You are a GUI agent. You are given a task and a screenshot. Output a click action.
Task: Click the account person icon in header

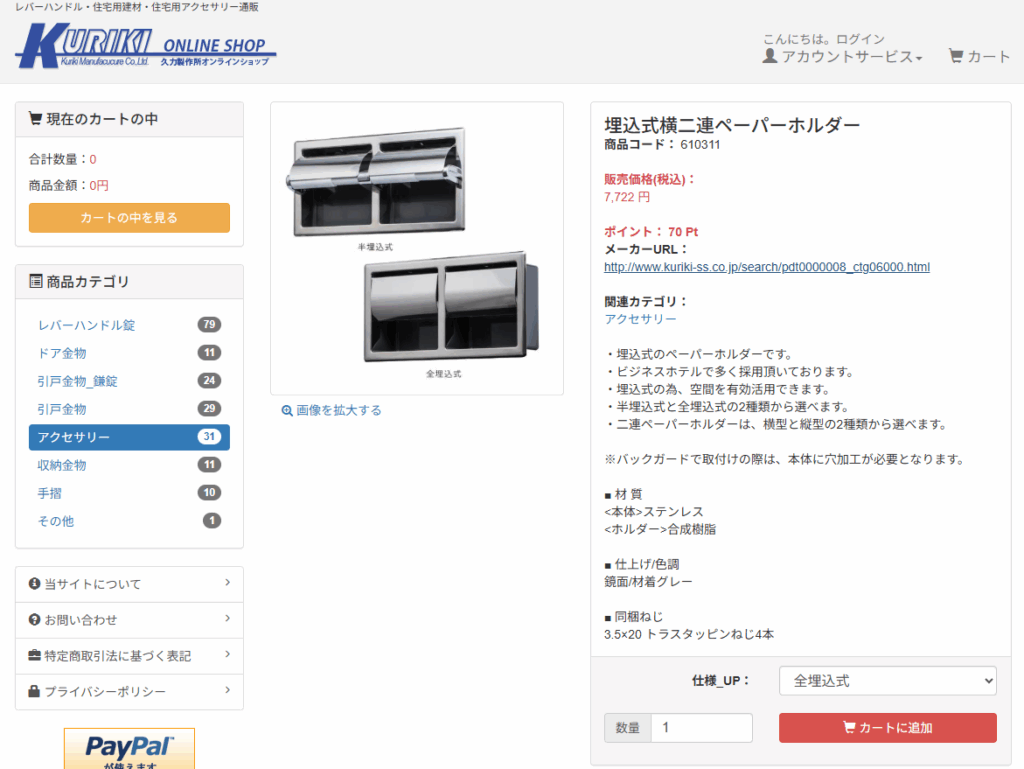click(770, 56)
